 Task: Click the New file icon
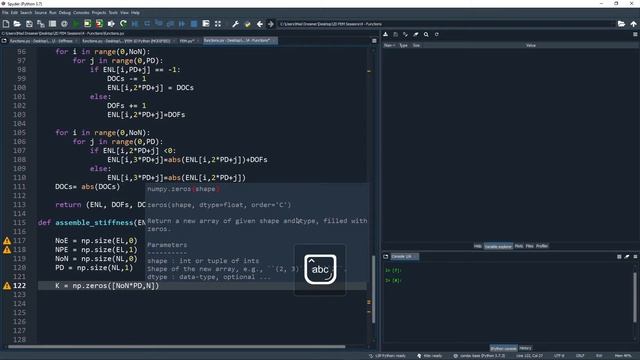point(6,24)
